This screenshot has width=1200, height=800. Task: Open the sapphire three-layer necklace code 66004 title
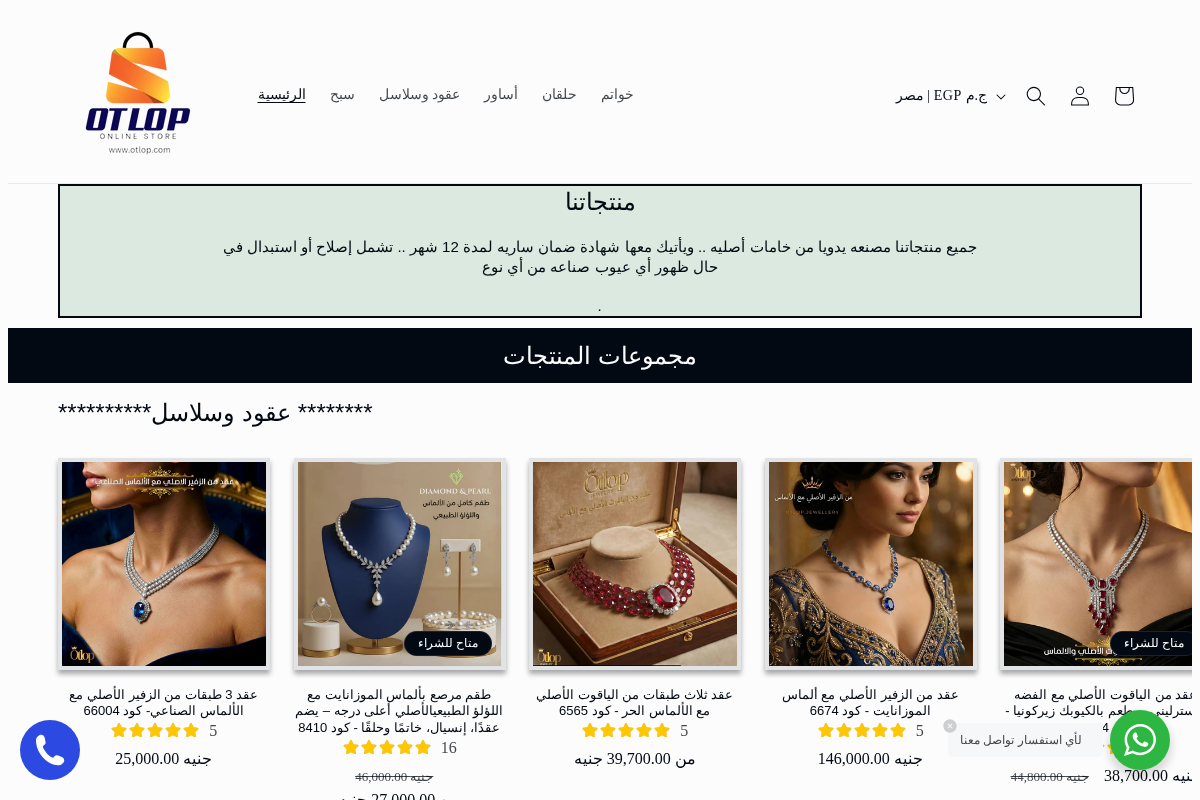pyautogui.click(x=164, y=702)
